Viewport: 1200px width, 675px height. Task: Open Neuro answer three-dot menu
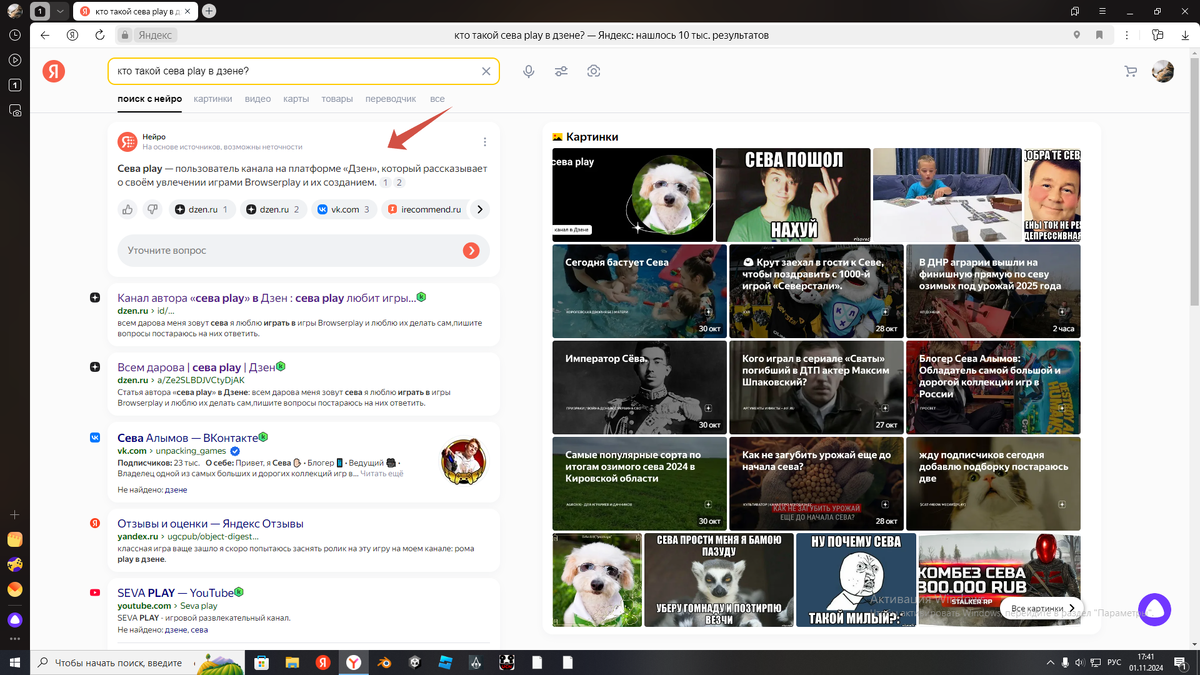485,142
